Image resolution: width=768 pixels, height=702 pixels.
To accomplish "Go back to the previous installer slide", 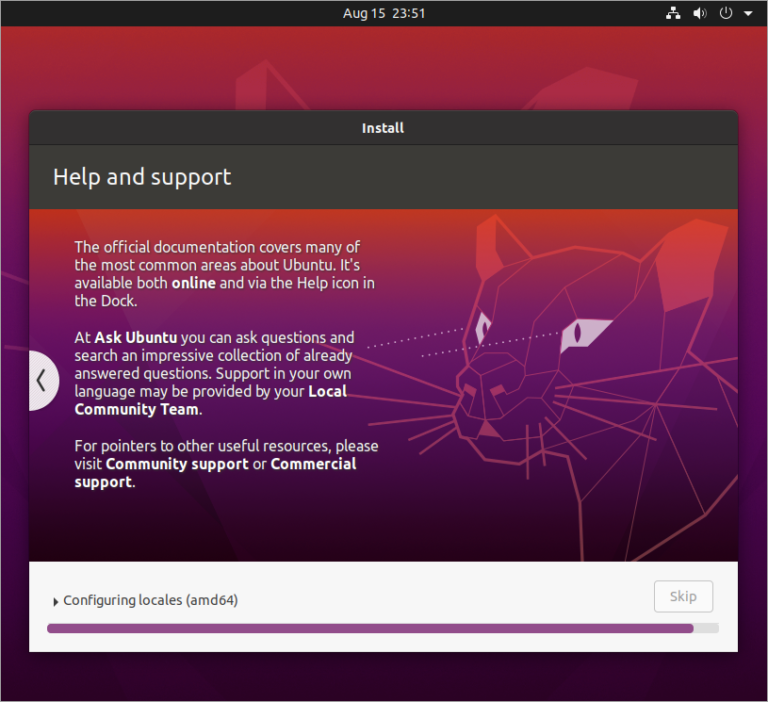I will coord(43,381).
